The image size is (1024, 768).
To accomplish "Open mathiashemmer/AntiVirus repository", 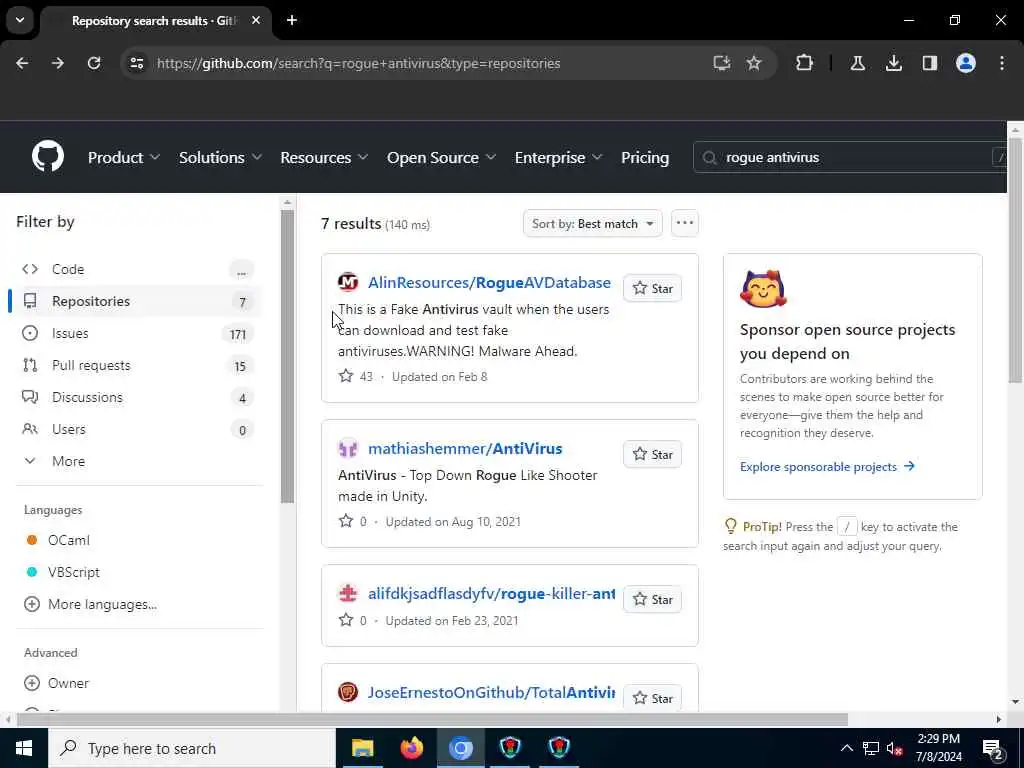I will (x=465, y=448).
